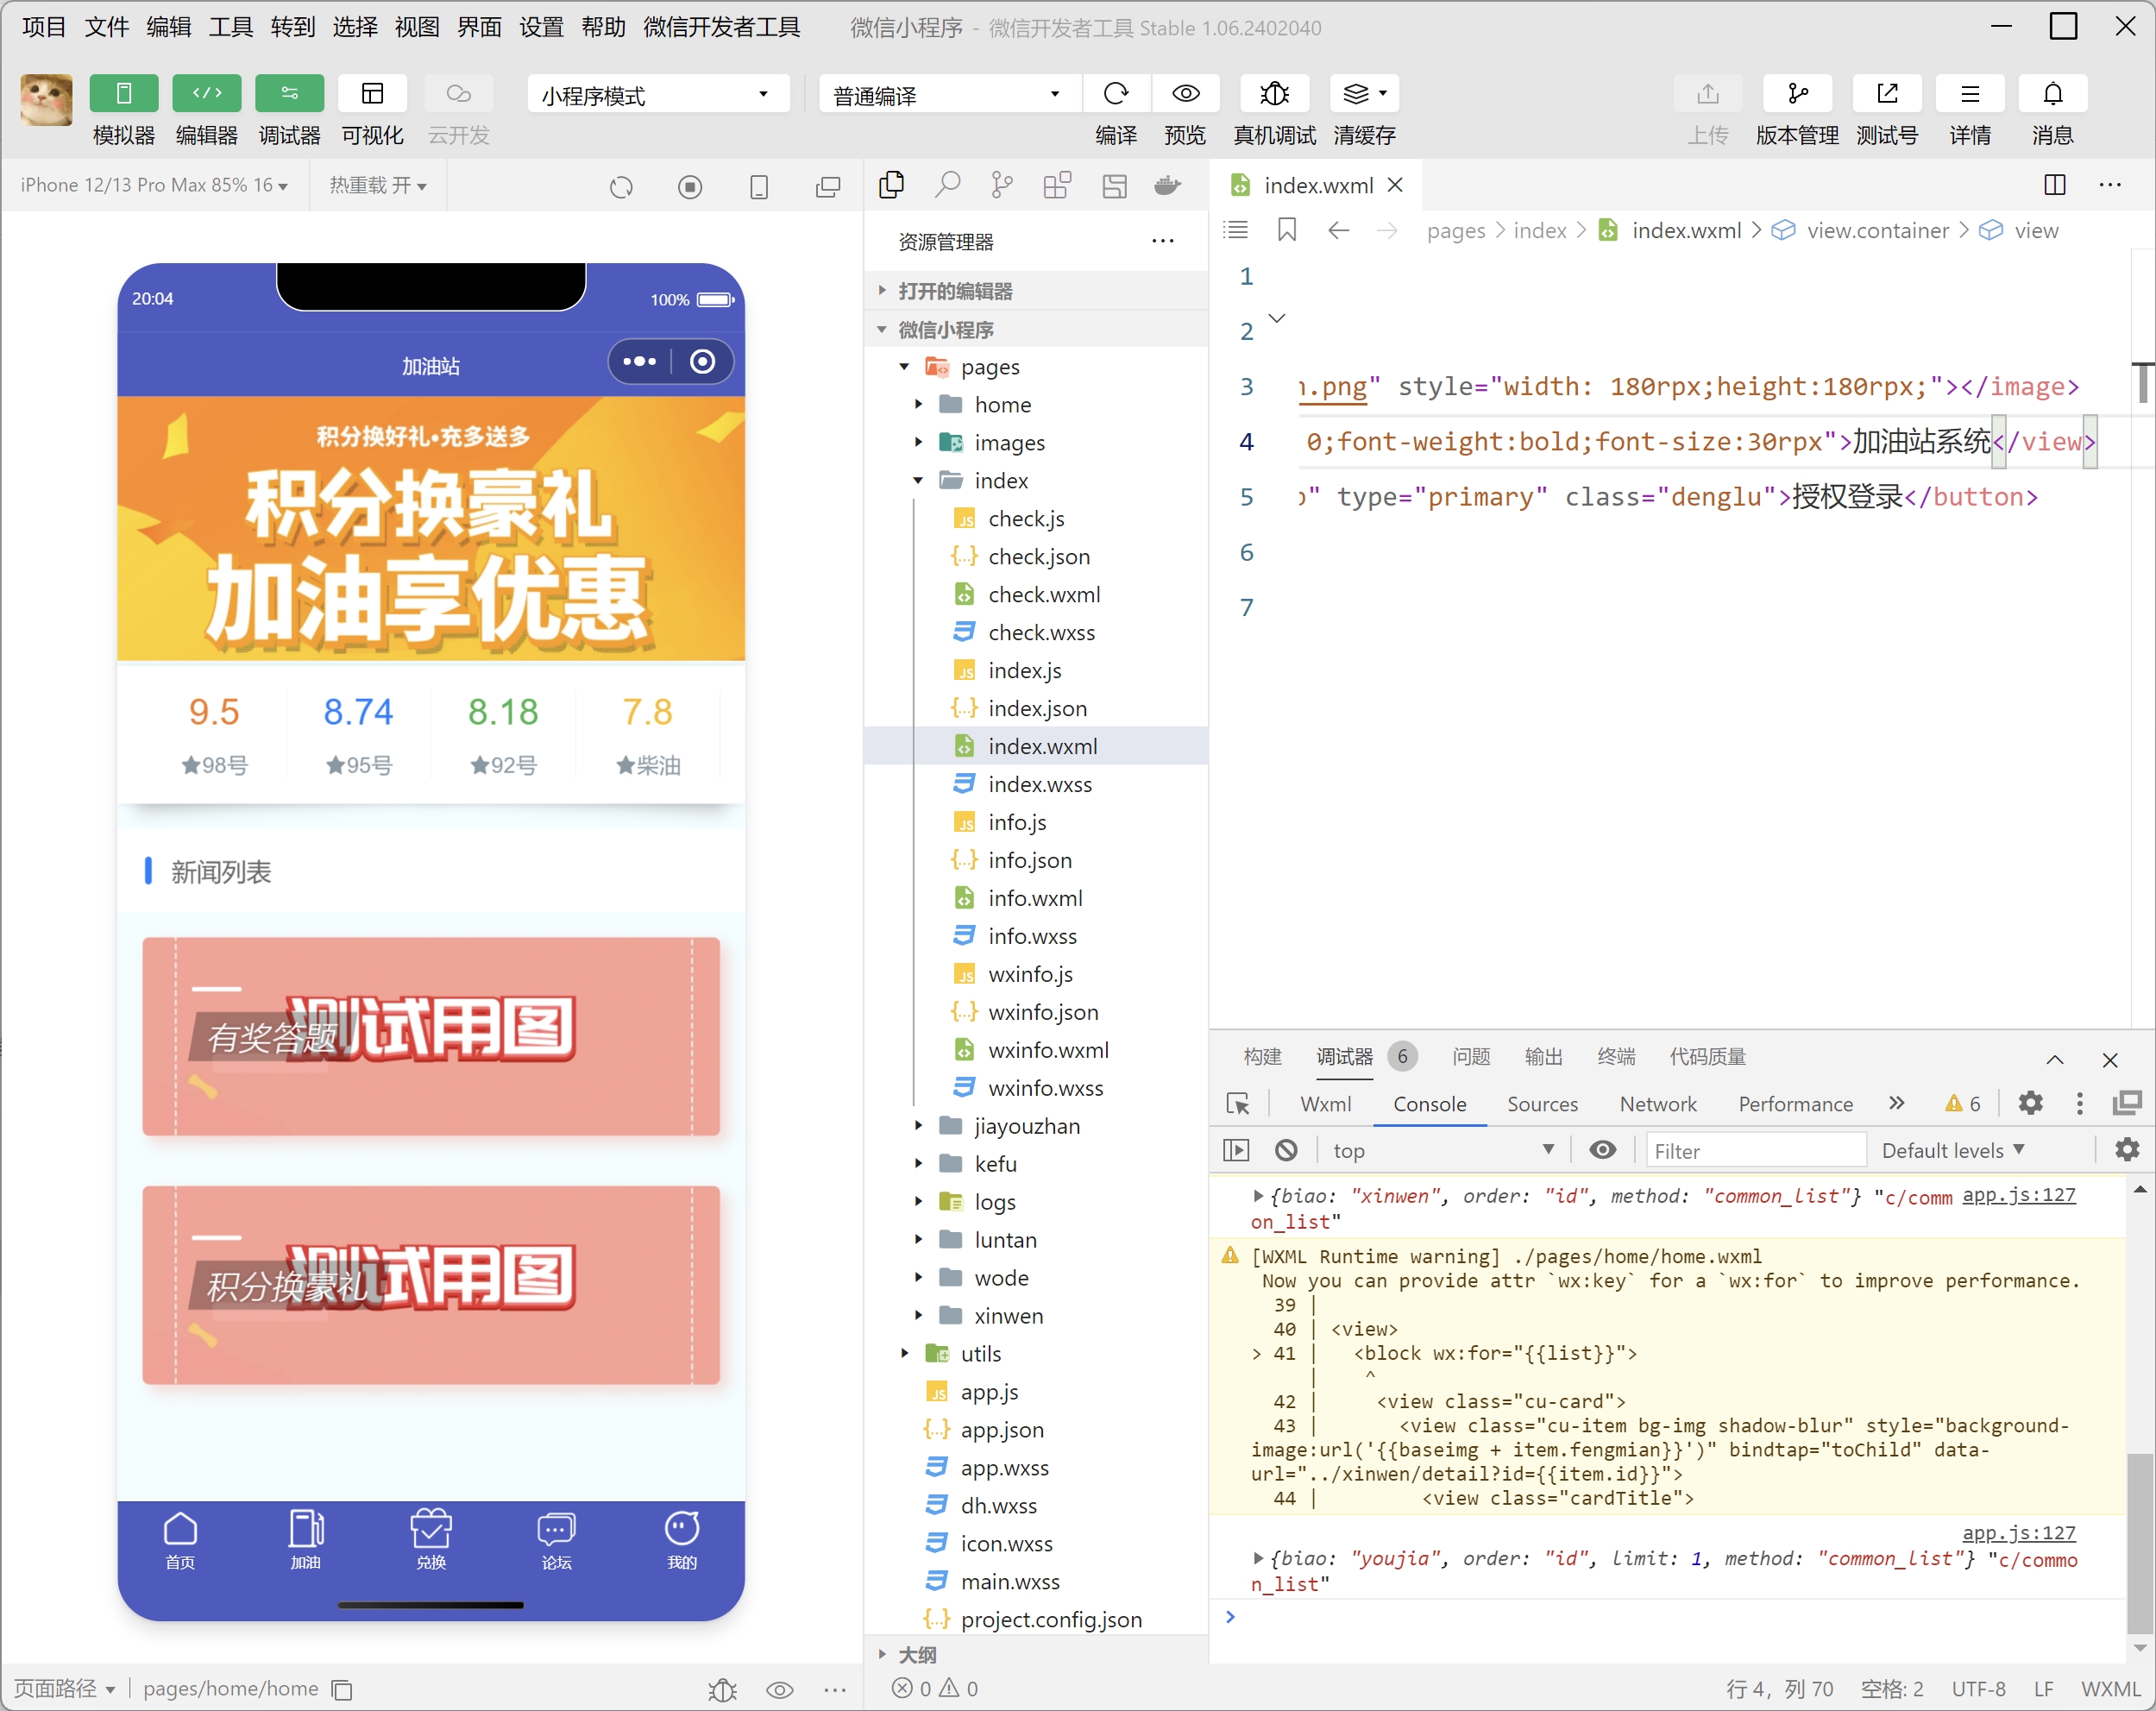Viewport: 2156px width, 1711px height.
Task: Click the go back arrow in editor
Action: point(1339,231)
